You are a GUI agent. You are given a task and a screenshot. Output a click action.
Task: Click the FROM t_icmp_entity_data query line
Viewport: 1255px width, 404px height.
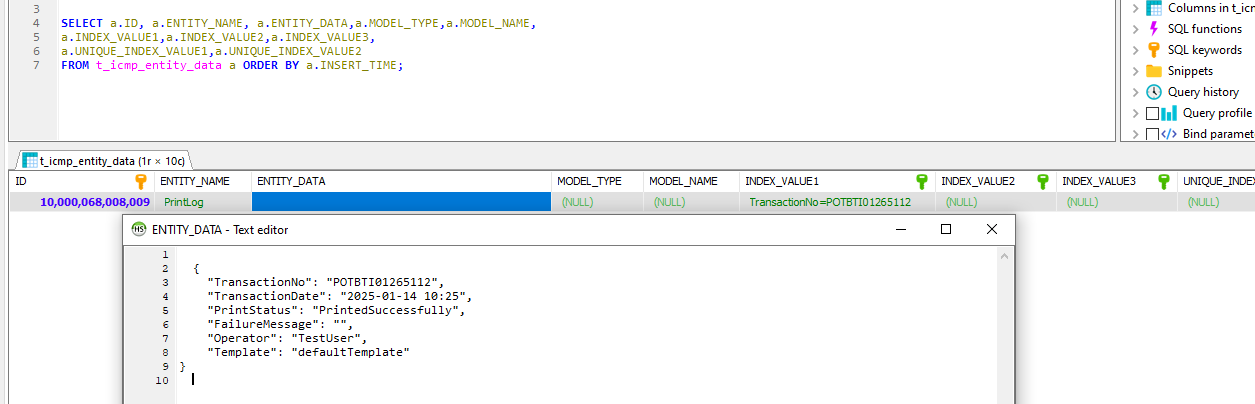[x=232, y=66]
